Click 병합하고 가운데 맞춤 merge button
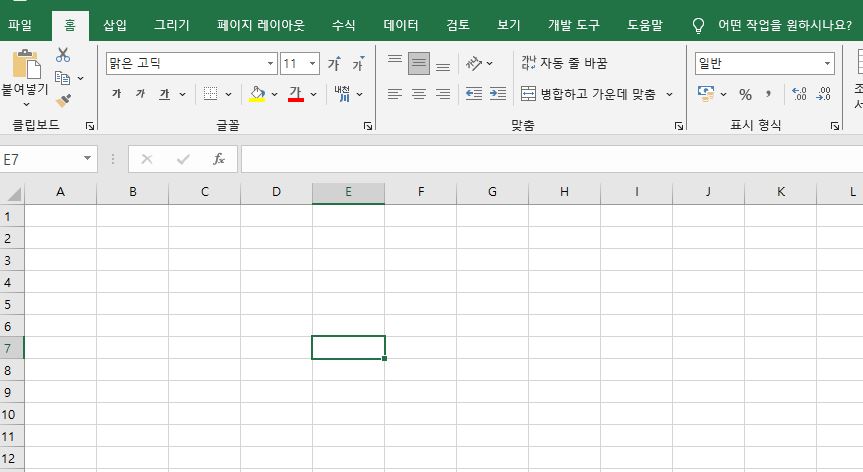 pos(589,94)
